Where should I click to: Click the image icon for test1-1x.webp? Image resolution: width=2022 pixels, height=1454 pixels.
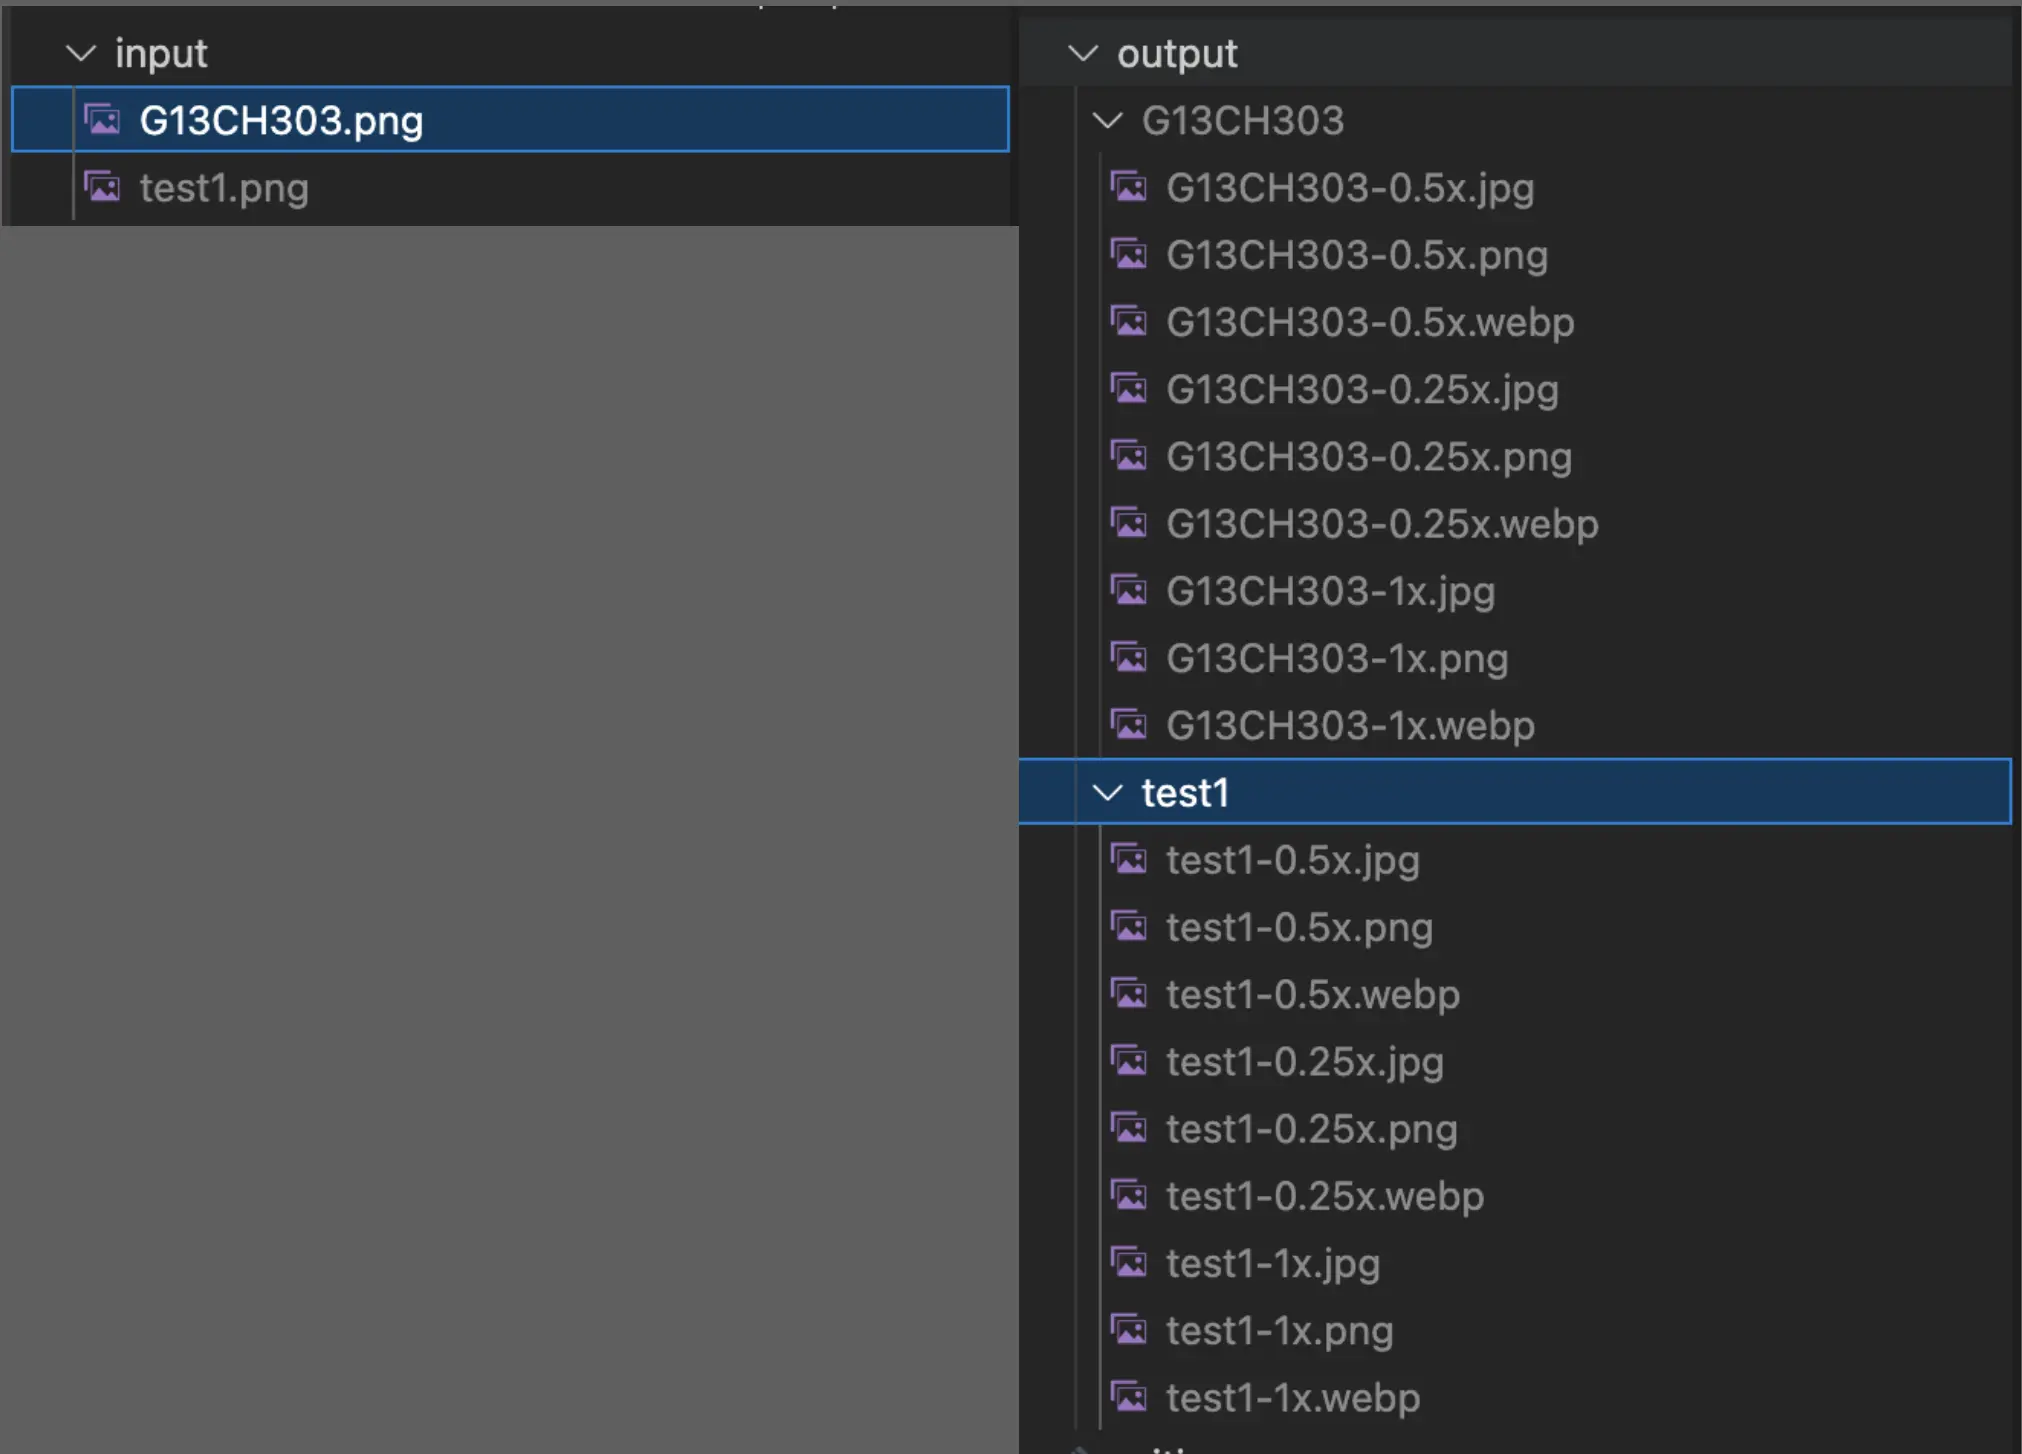(x=1130, y=1397)
